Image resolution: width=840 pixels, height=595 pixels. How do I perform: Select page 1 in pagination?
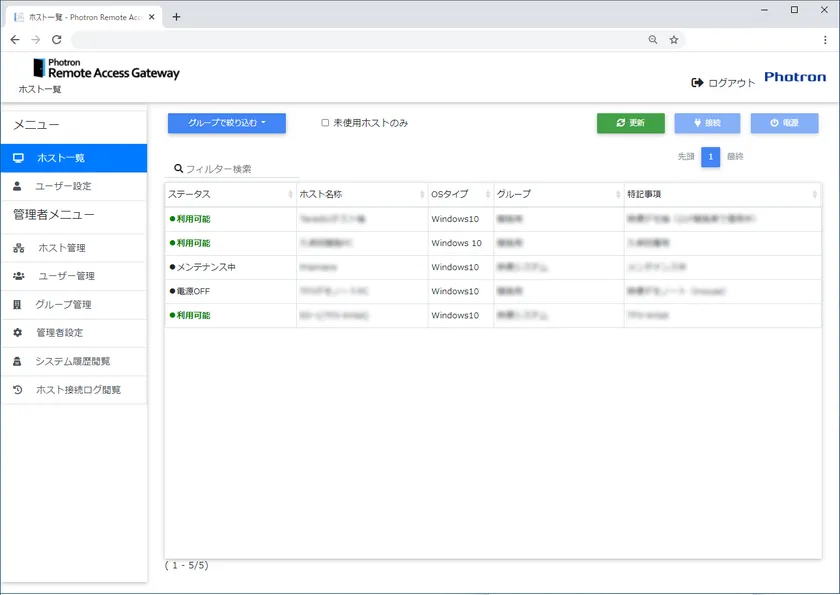point(710,156)
